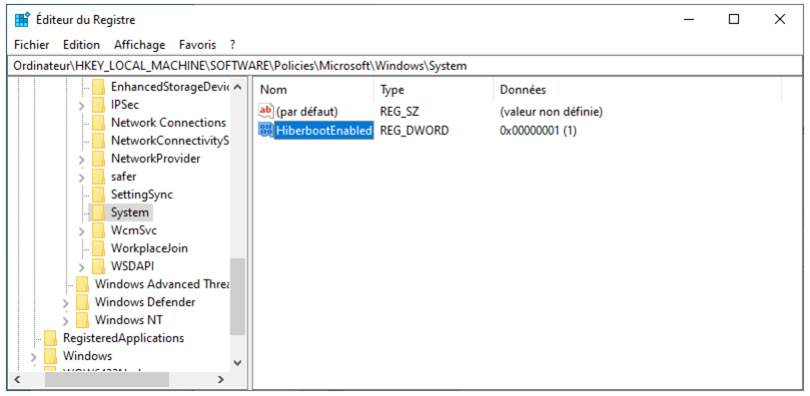Screen dimensions: 810x396
Task: Select the System folder icon
Action: [x=99, y=212]
